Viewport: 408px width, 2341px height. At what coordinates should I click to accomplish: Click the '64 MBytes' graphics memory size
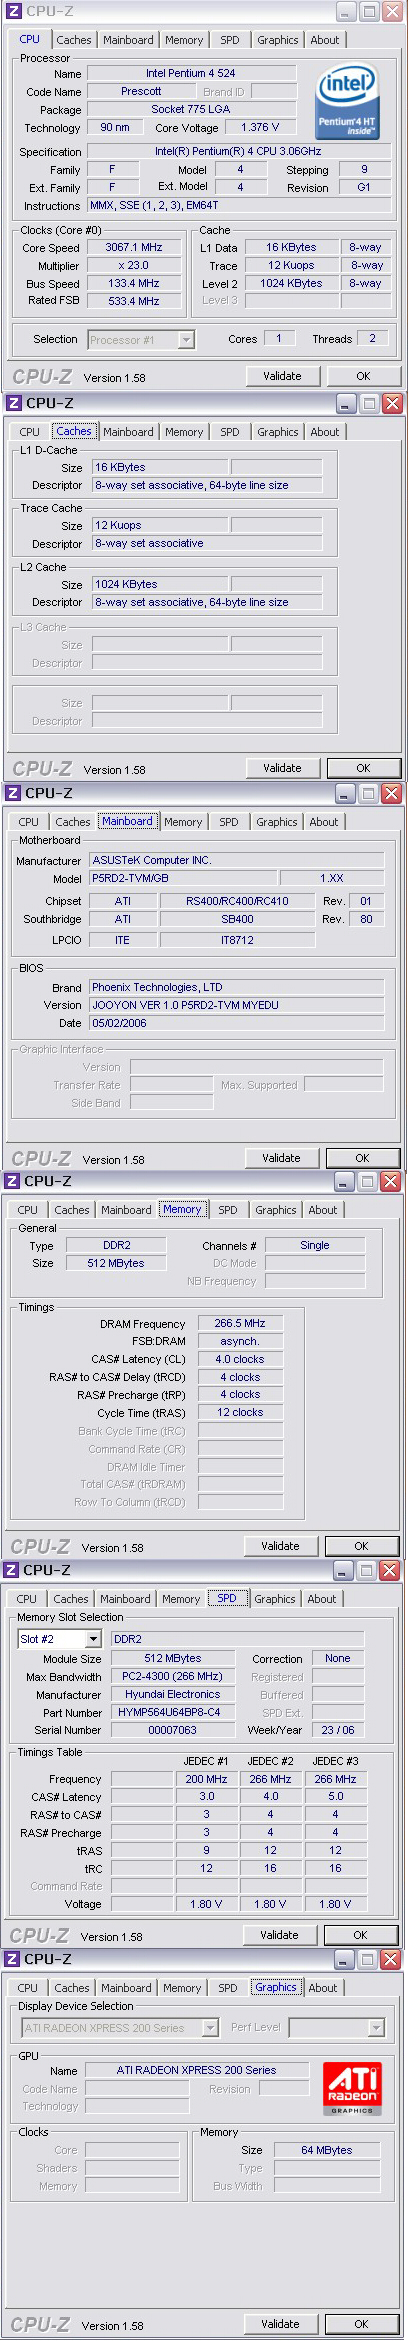(x=327, y=2150)
